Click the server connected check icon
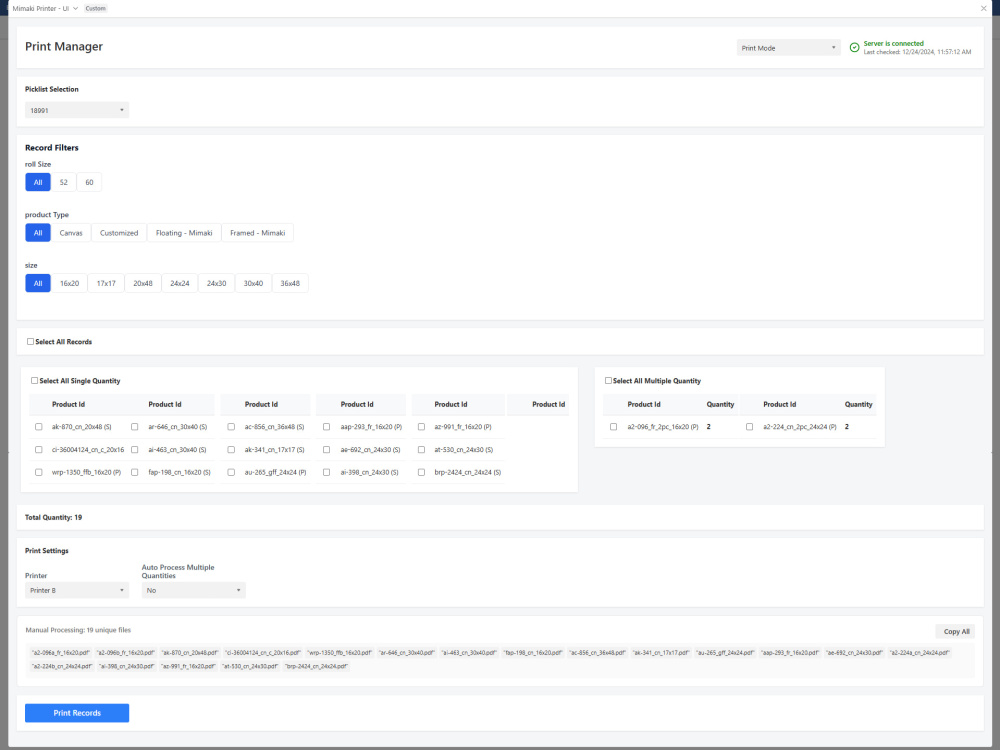 point(854,47)
